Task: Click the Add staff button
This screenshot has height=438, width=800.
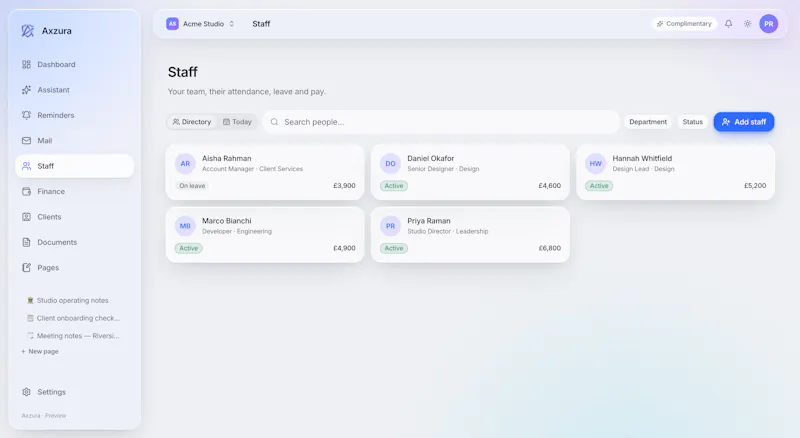Action: [744, 122]
